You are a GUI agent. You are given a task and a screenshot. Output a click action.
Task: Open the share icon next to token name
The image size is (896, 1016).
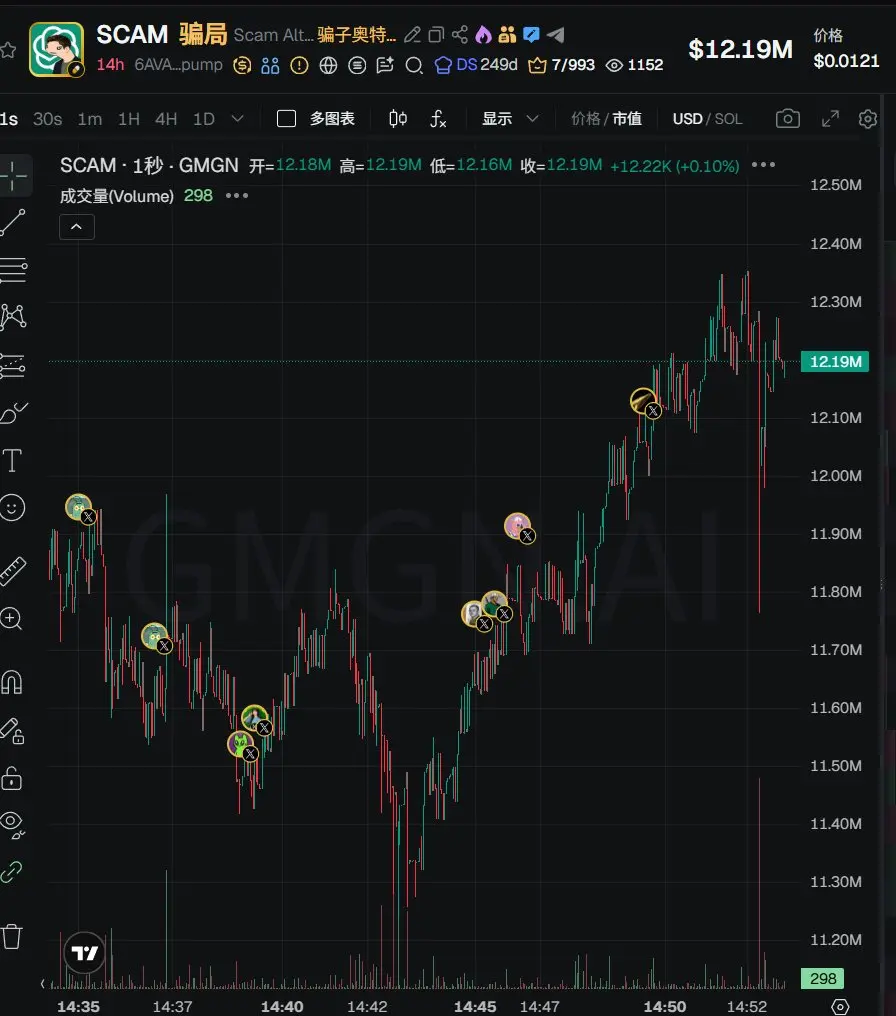pyautogui.click(x=459, y=34)
